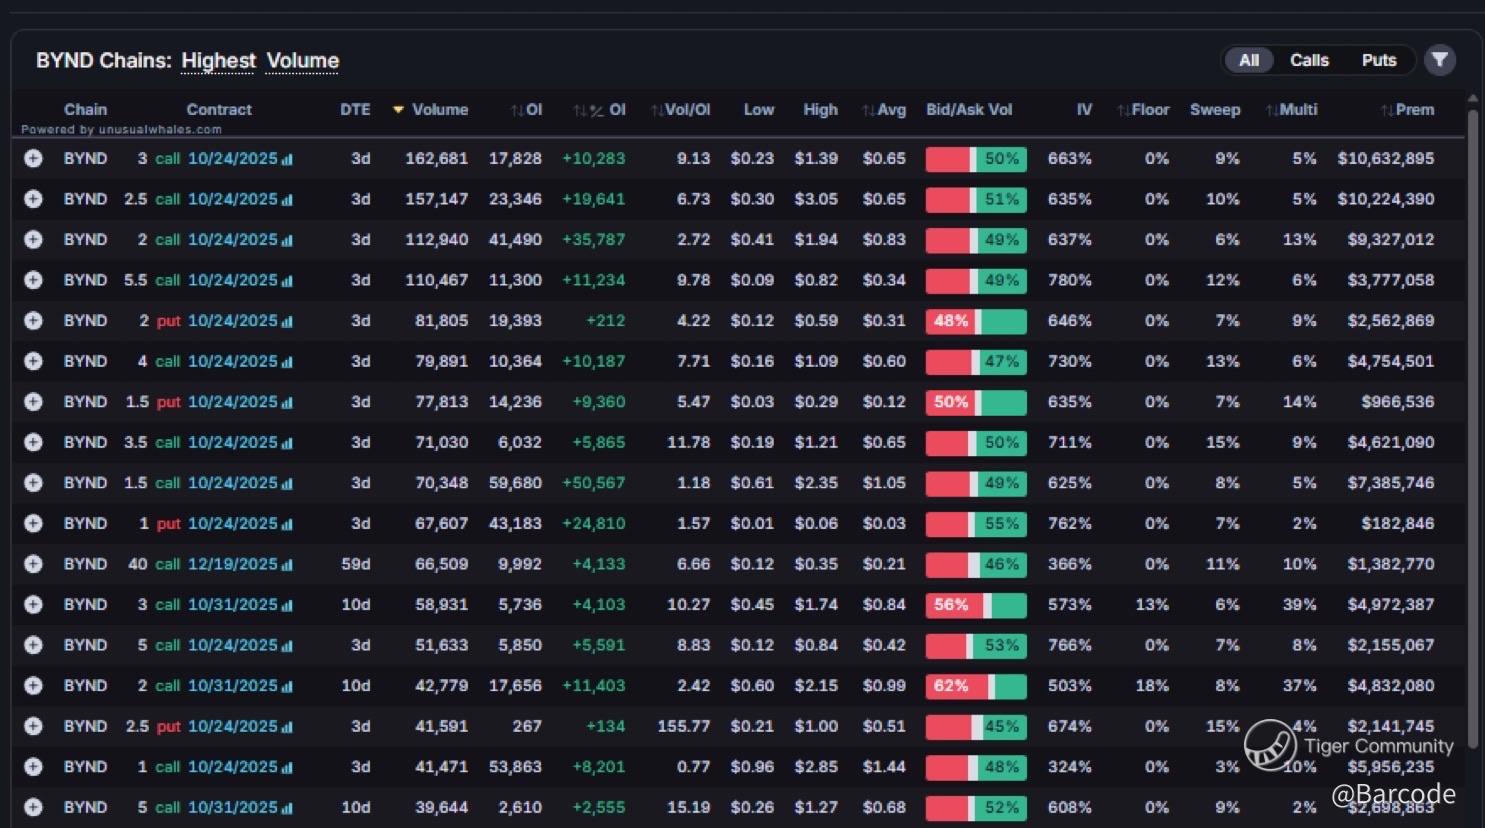The image size is (1485, 828).
Task: Click chart icon for 1.5 put 10/24/2025
Action: click(287, 403)
